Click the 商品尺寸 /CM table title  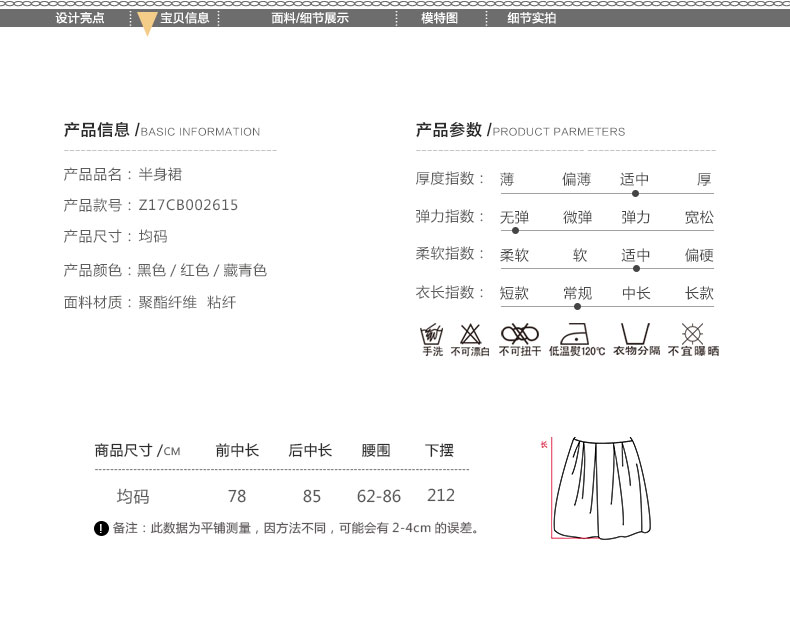point(137,450)
